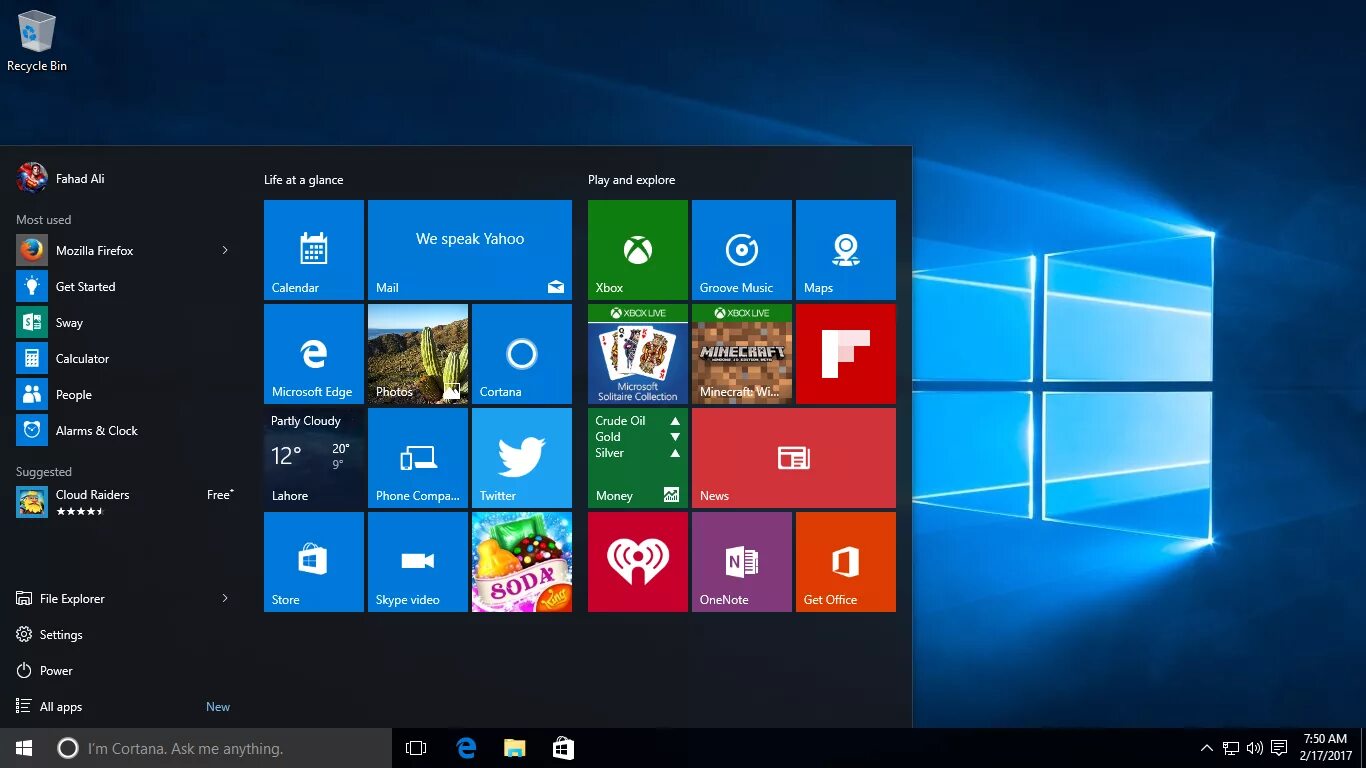This screenshot has height=768, width=1366.
Task: Open the Money tile
Action: pos(638,458)
